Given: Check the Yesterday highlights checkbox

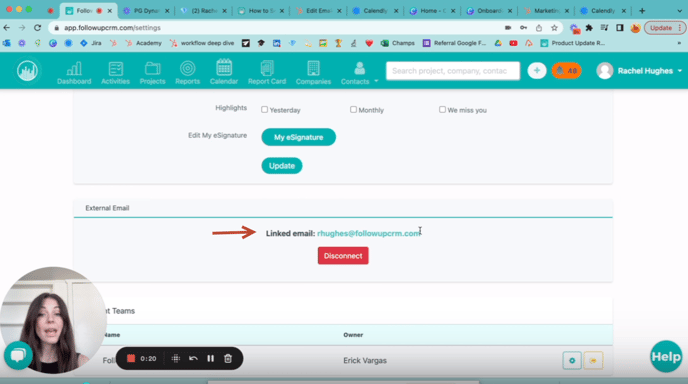Looking at the screenshot, I should pyautogui.click(x=264, y=109).
